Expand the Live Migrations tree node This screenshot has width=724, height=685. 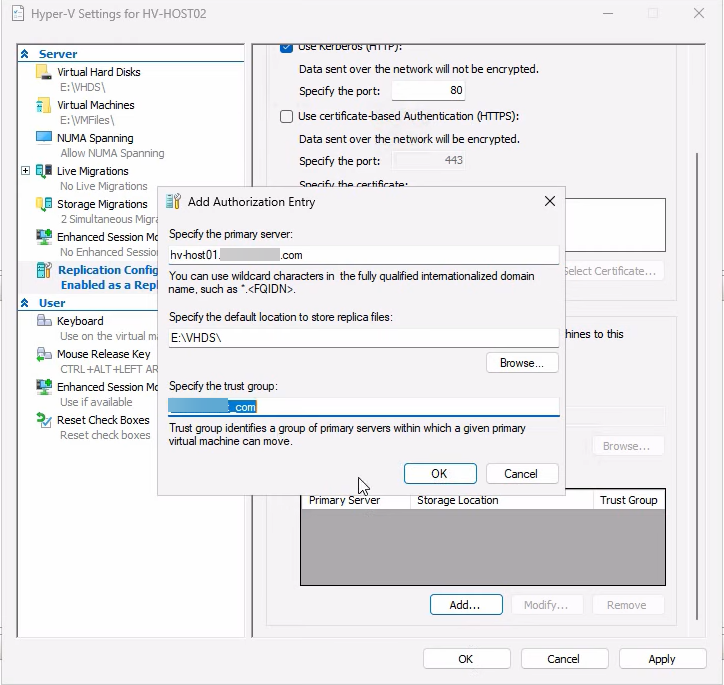point(25,171)
